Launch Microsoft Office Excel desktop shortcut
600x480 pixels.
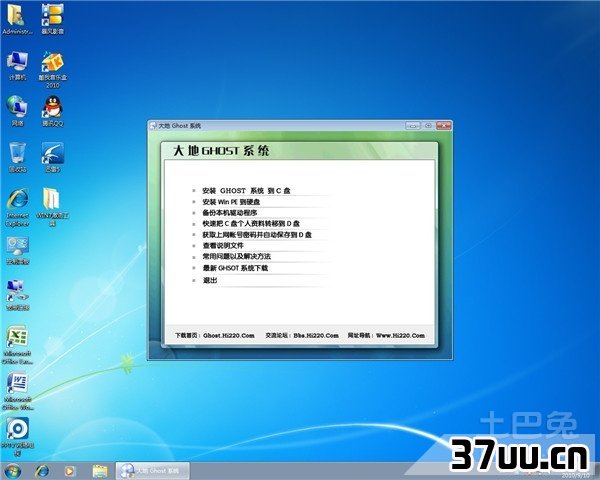(x=17, y=345)
